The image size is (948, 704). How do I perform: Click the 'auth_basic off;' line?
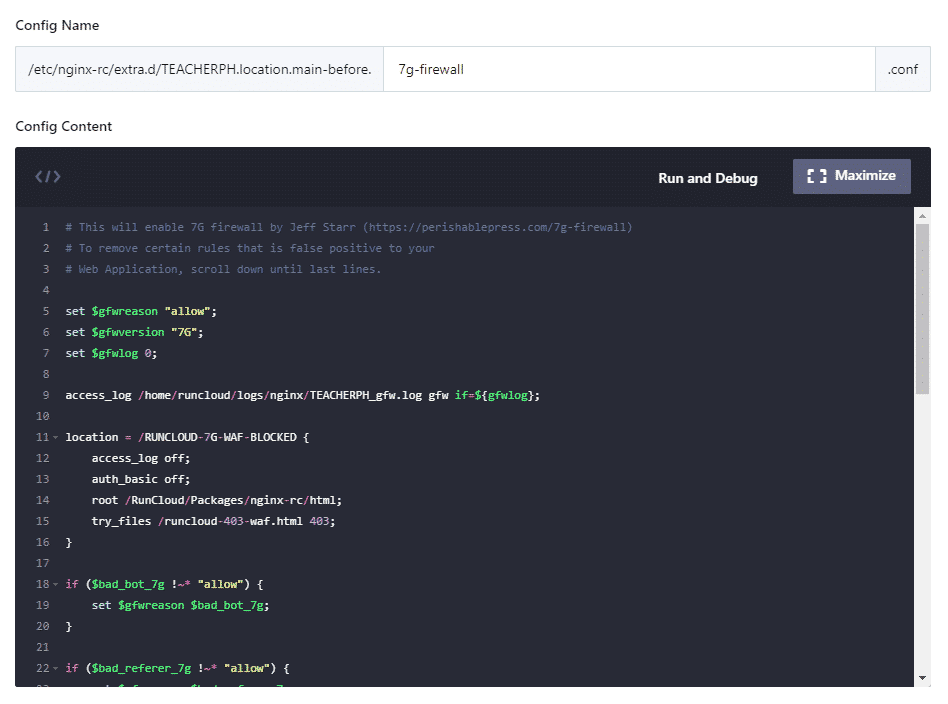pyautogui.click(x=141, y=479)
